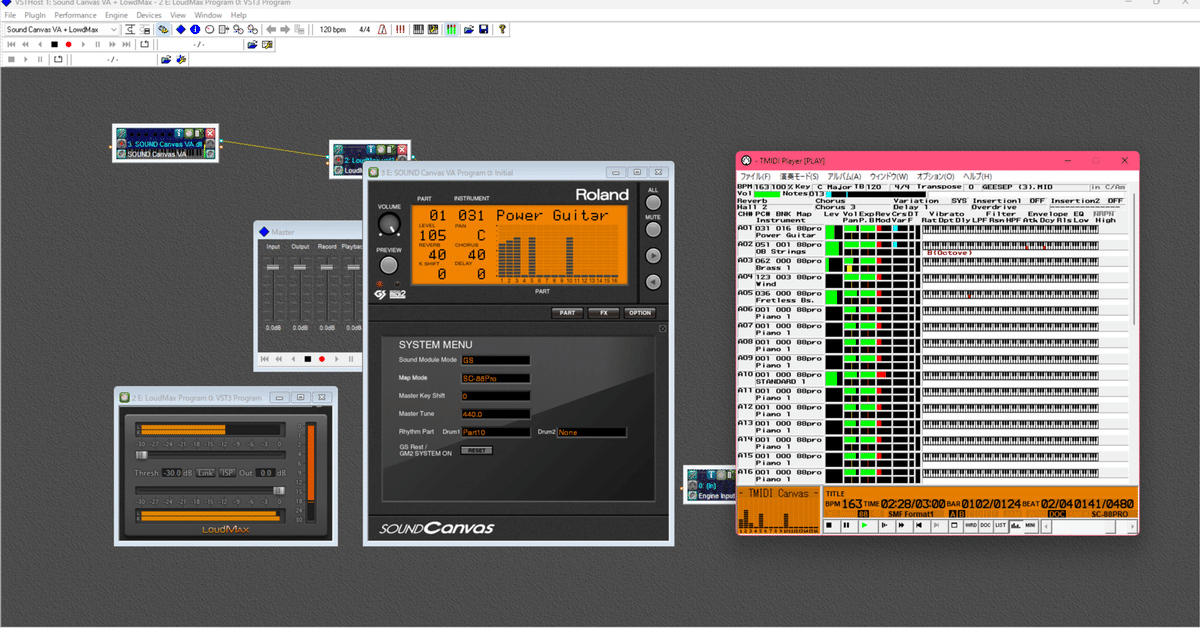
Task: Pause playback in TMIDI Player
Action: 847,525
